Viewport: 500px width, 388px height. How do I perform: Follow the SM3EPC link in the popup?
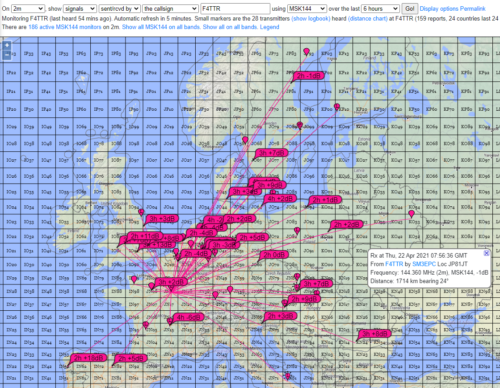[424, 264]
